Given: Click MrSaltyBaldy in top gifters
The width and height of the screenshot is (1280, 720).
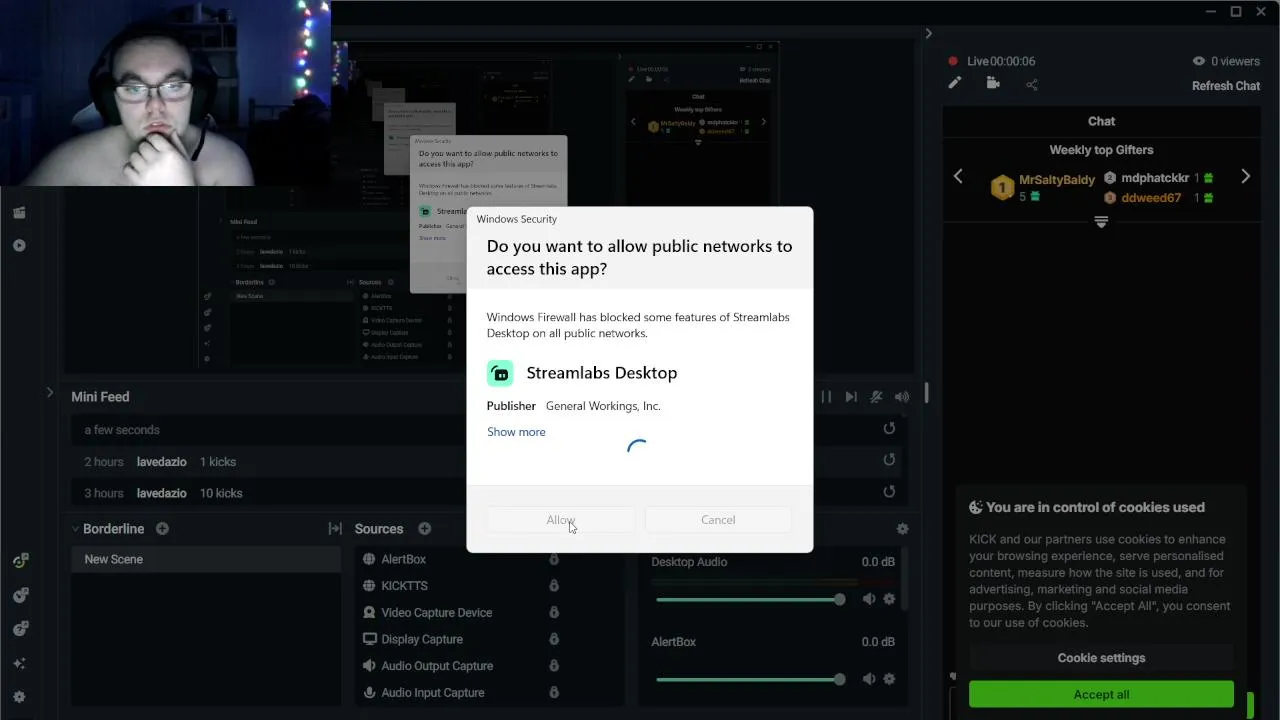Looking at the screenshot, I should (1056, 180).
